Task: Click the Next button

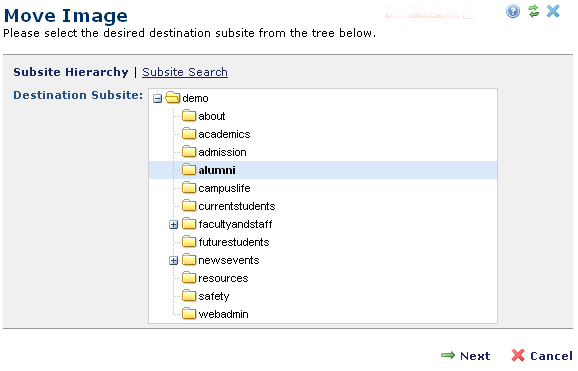Action: click(466, 356)
